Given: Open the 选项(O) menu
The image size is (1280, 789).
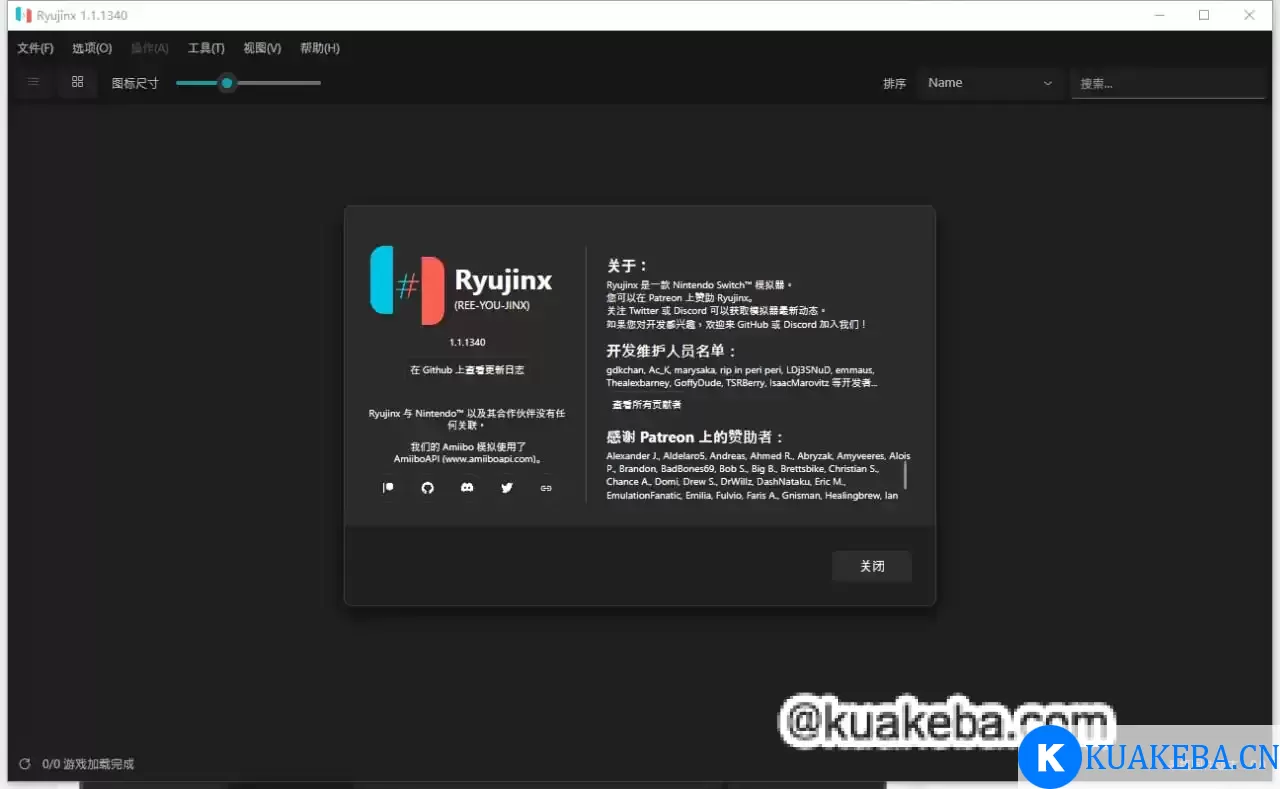Looking at the screenshot, I should [92, 48].
